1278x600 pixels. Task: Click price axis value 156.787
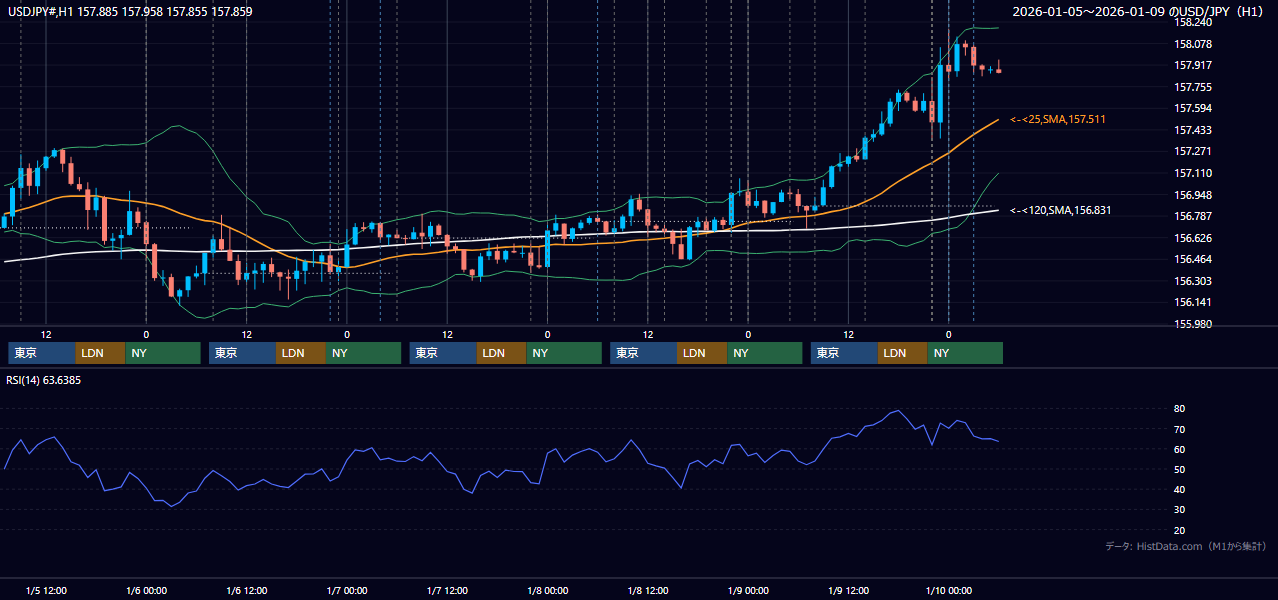(1192, 216)
